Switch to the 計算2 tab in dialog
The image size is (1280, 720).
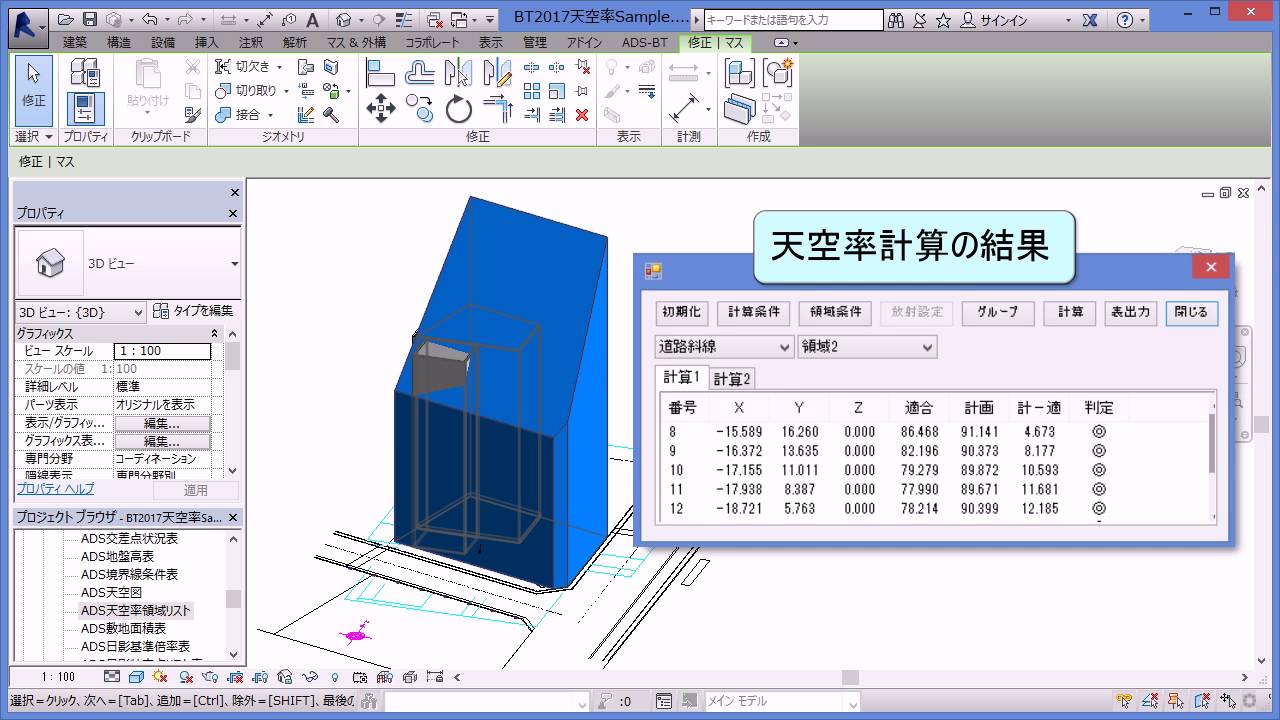732,379
